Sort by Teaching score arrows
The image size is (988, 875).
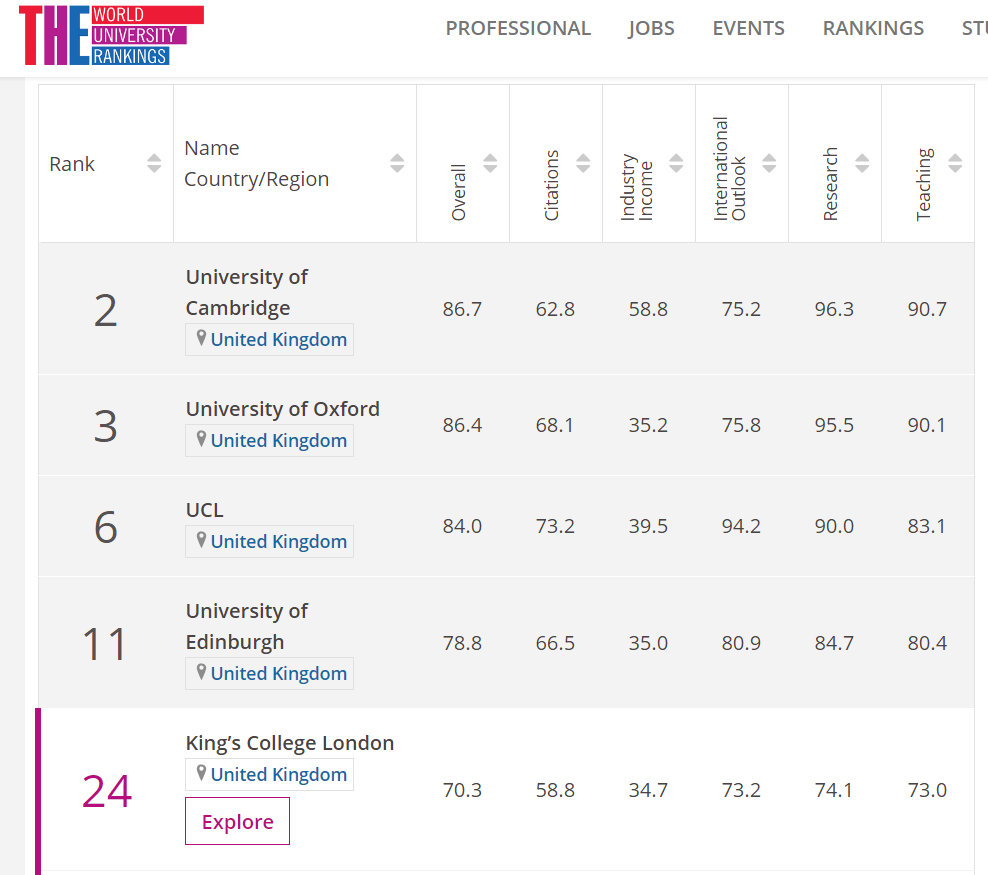click(955, 163)
